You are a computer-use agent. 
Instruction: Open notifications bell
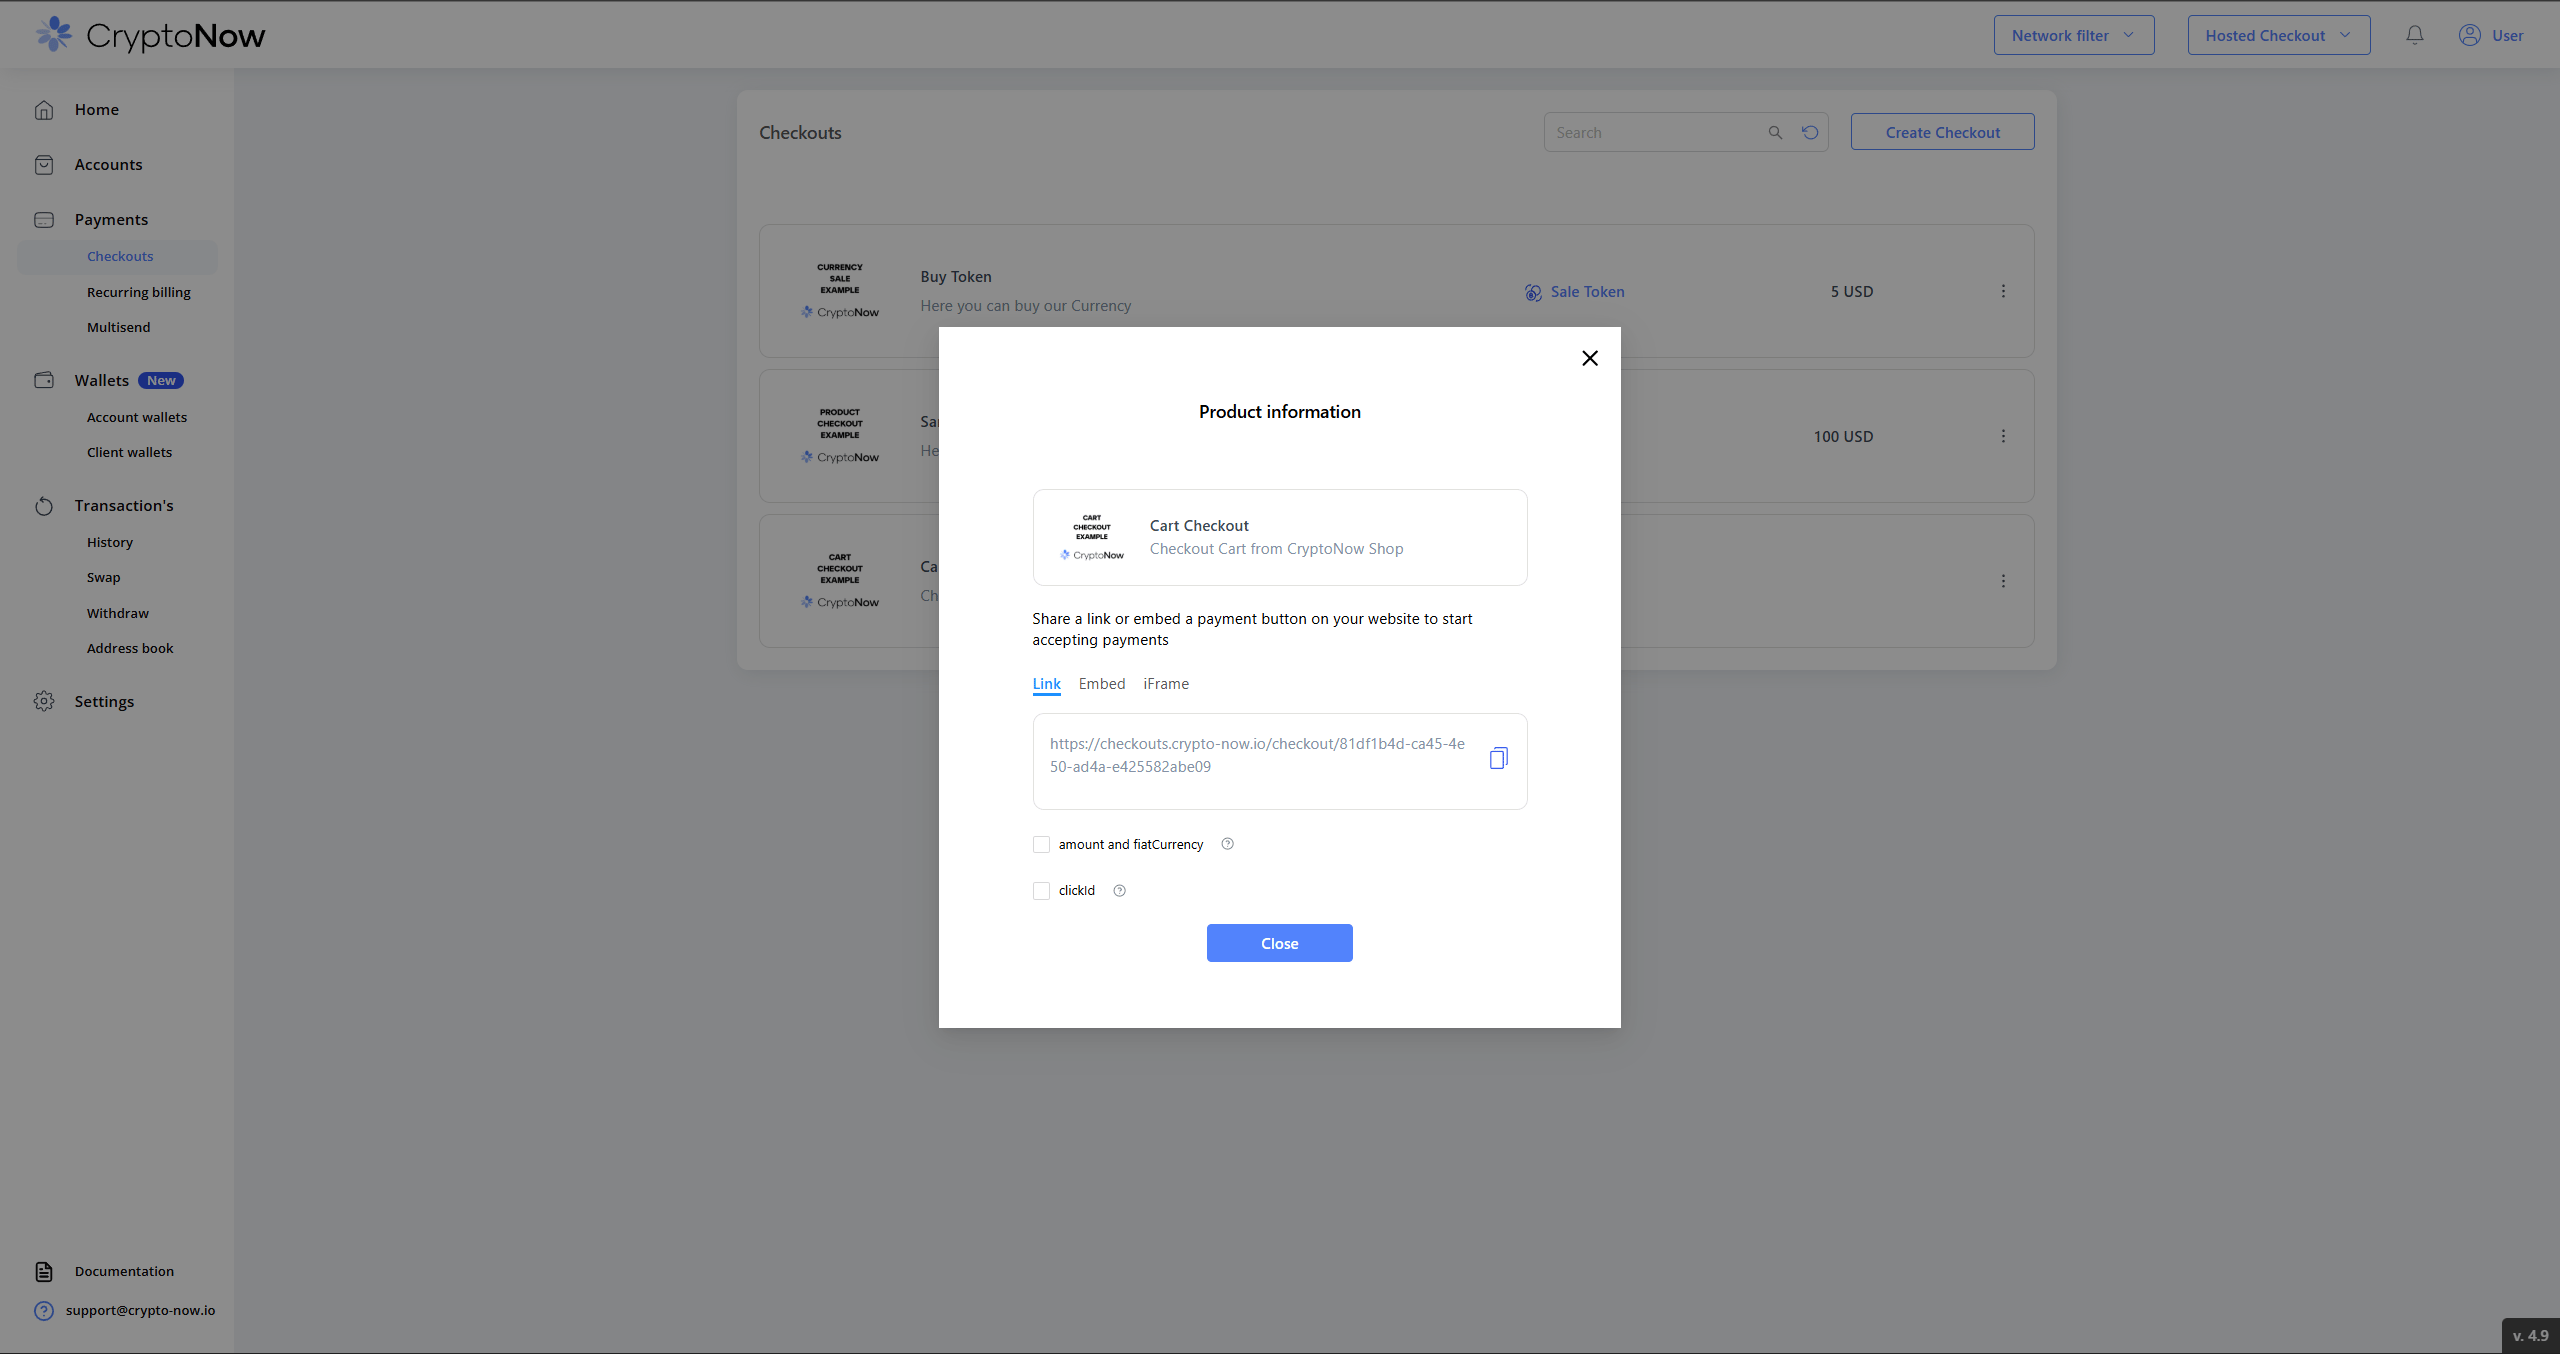[x=2414, y=35]
